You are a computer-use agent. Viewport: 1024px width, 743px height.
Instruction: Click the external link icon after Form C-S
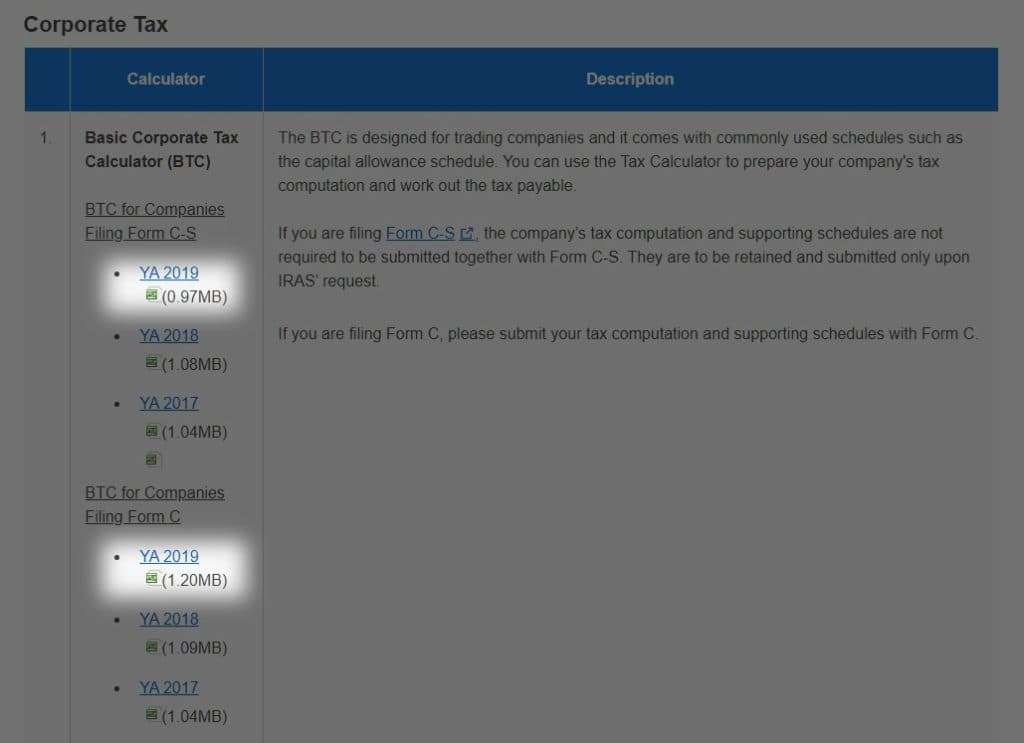(467, 231)
